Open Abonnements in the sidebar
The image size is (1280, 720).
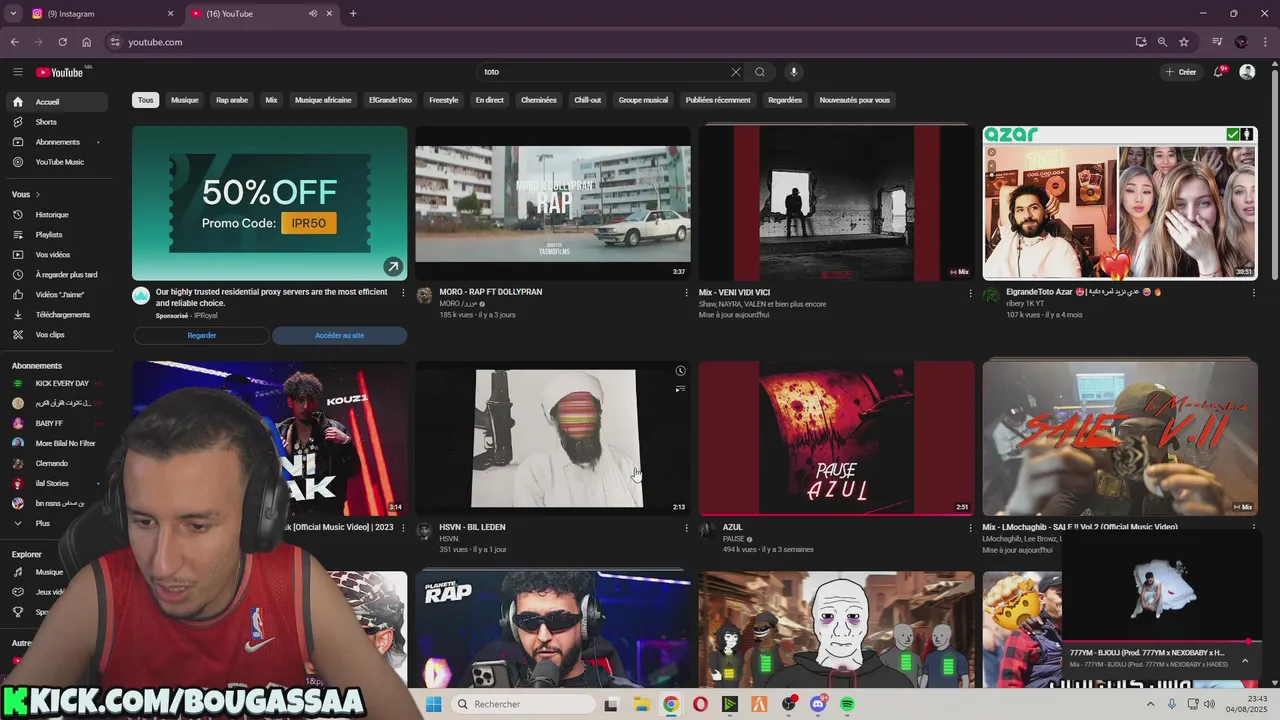(57, 142)
